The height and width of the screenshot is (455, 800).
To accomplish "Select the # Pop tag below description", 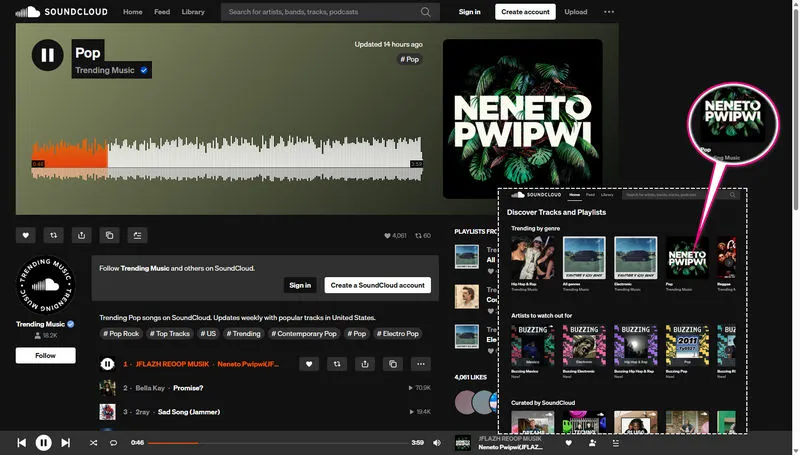I will 357,334.
